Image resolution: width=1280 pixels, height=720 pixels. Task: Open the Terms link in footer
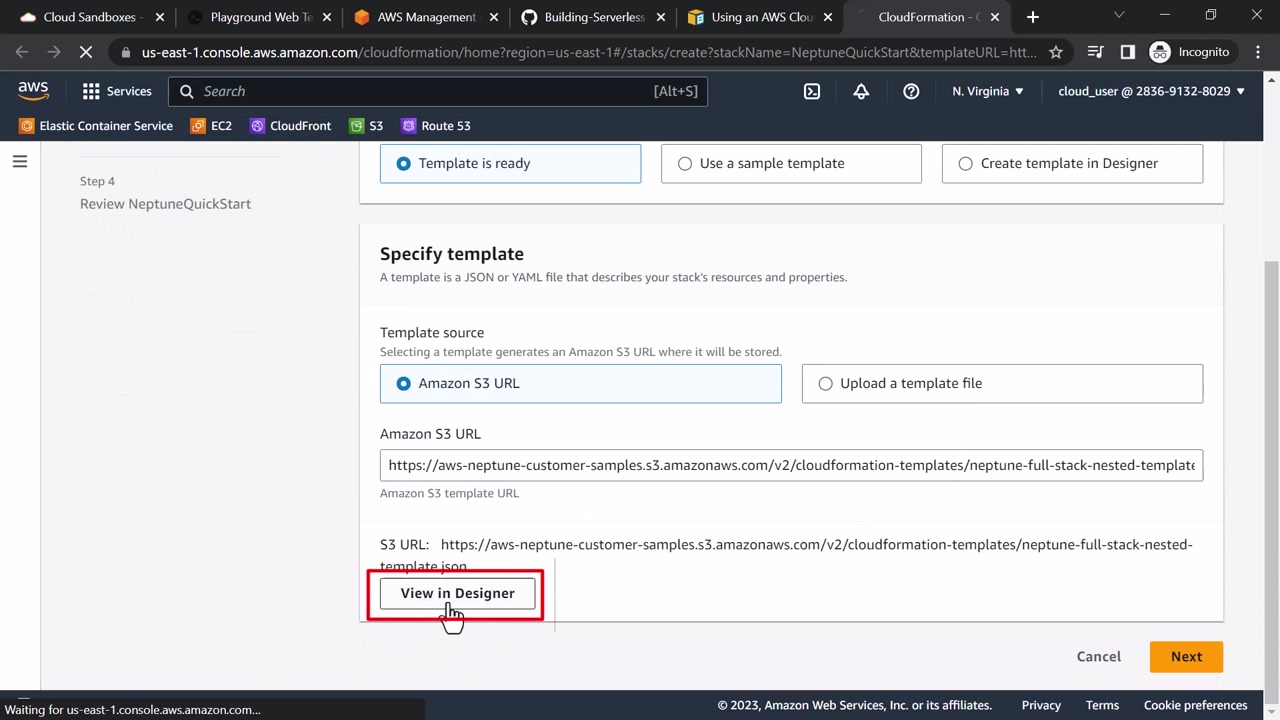coord(1102,705)
